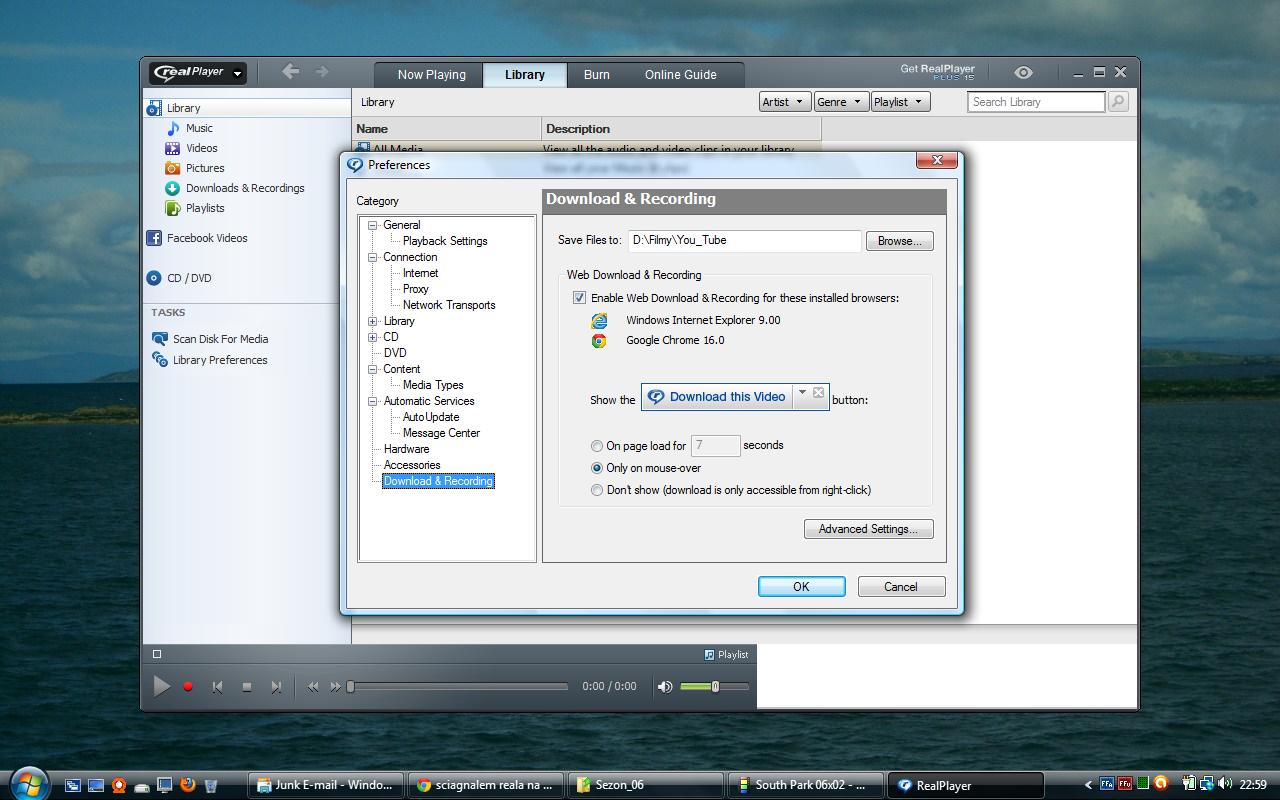Switch to the Online Guide tab
Image resolution: width=1280 pixels, height=800 pixels.
[680, 75]
